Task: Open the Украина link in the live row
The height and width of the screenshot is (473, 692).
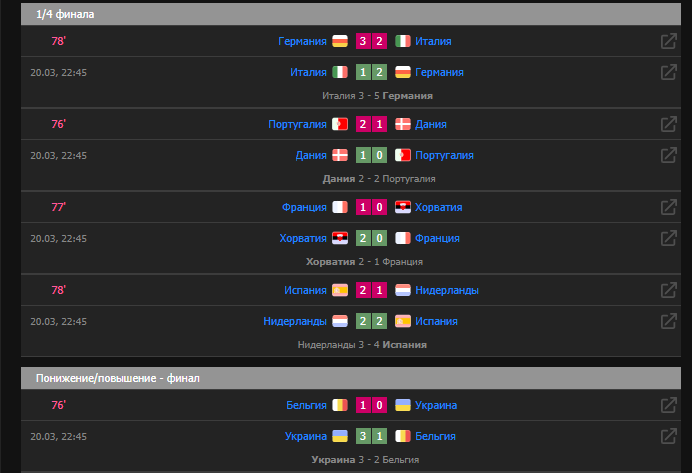Action: pos(436,405)
